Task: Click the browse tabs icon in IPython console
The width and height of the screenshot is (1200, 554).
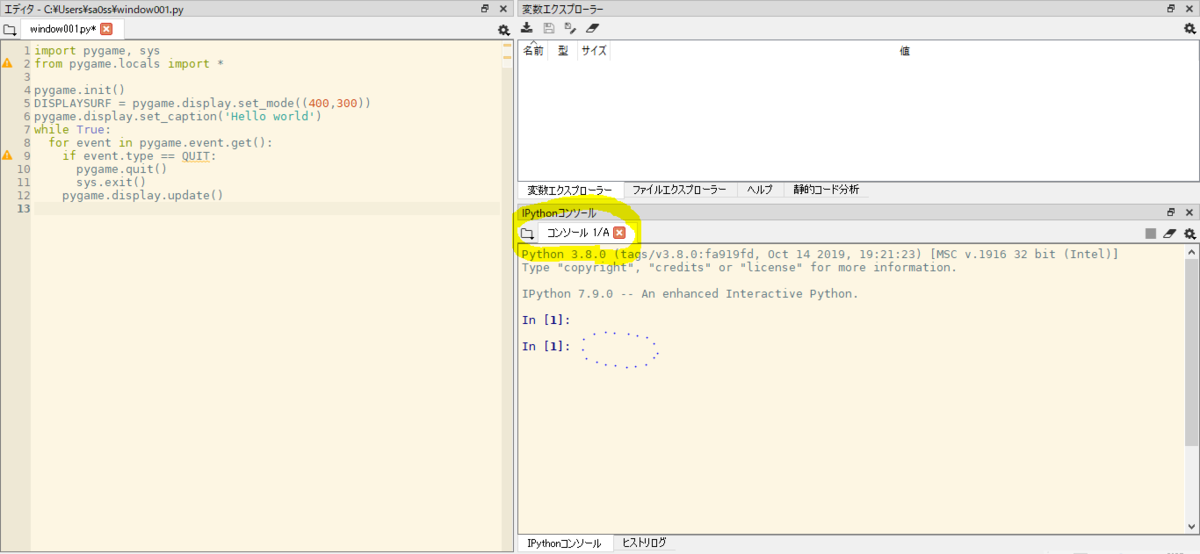Action: 527,233
